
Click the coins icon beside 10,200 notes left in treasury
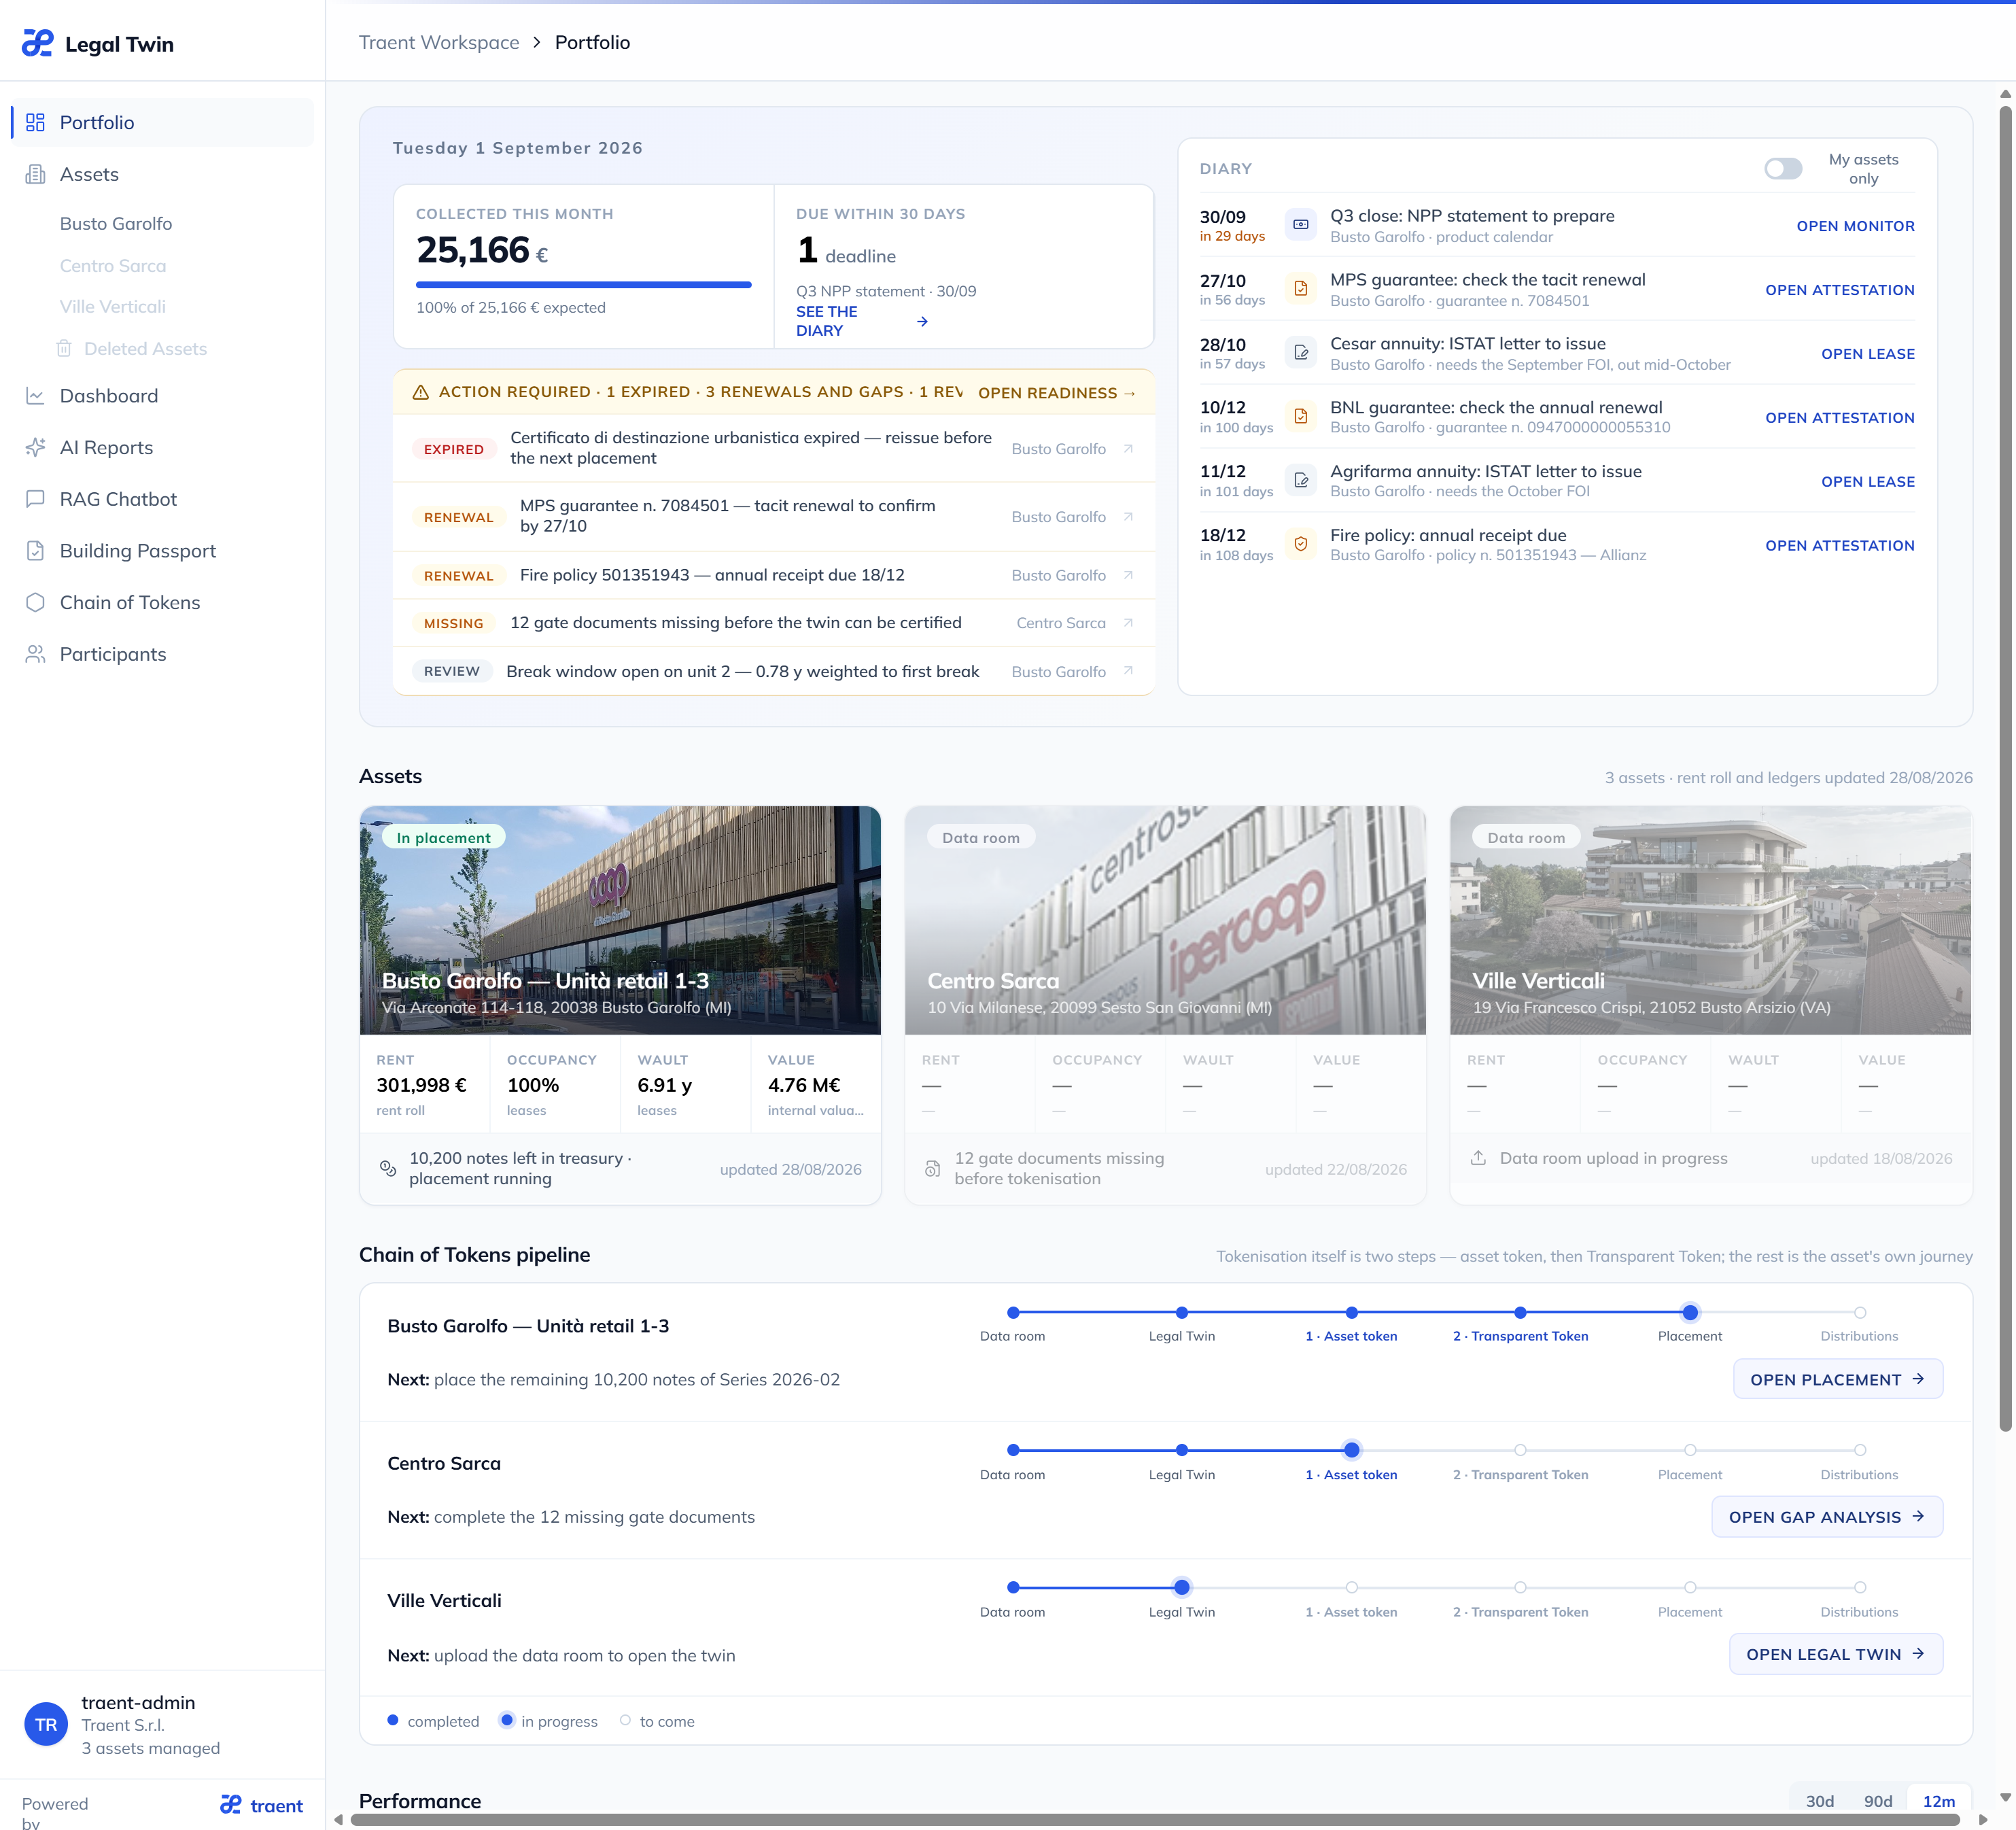tap(388, 1168)
